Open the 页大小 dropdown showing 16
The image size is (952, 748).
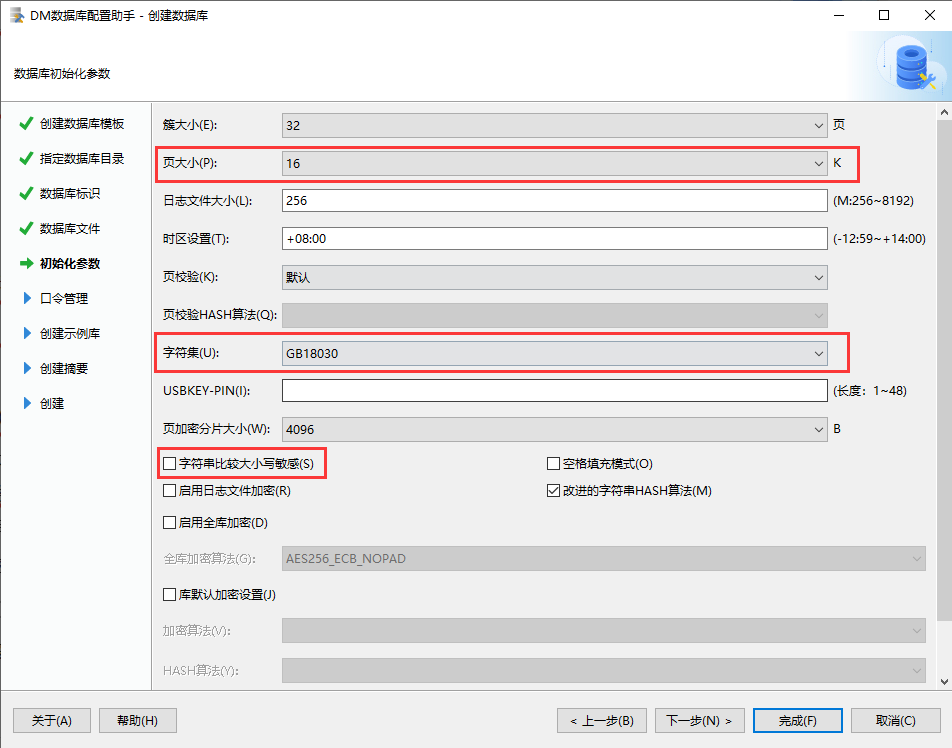pyautogui.click(x=554, y=163)
